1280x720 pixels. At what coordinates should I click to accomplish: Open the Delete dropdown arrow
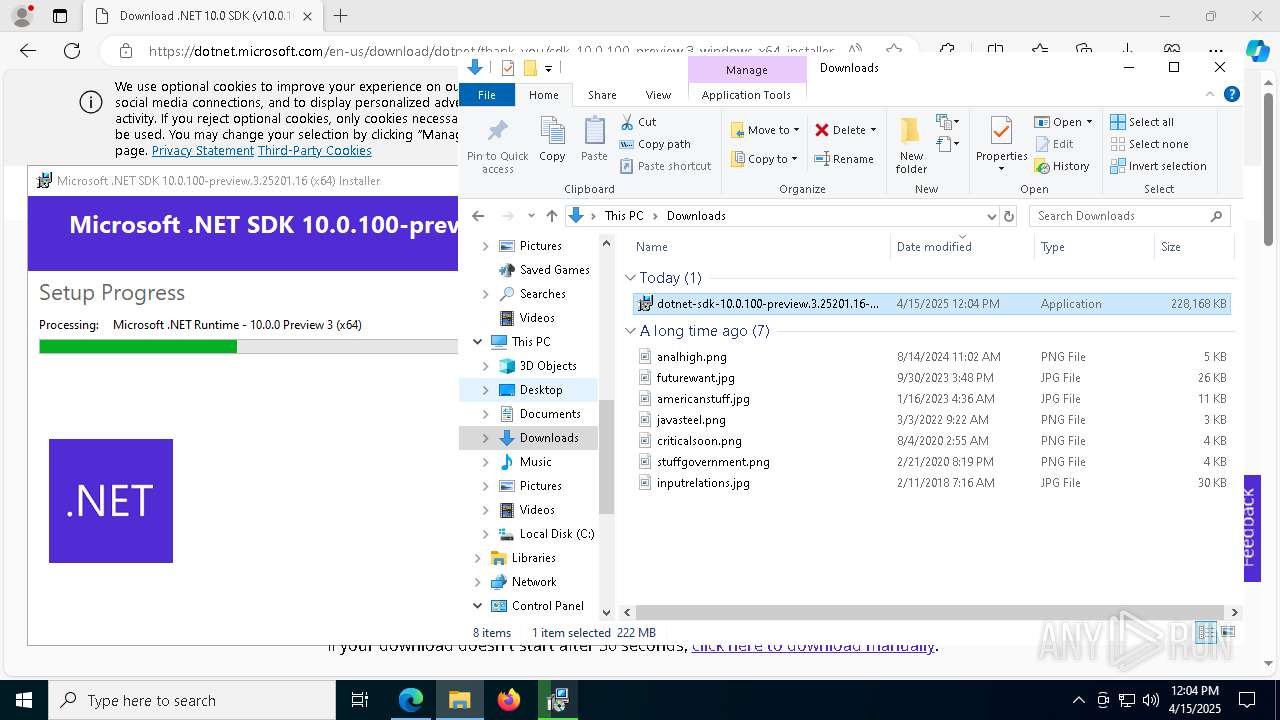point(873,130)
